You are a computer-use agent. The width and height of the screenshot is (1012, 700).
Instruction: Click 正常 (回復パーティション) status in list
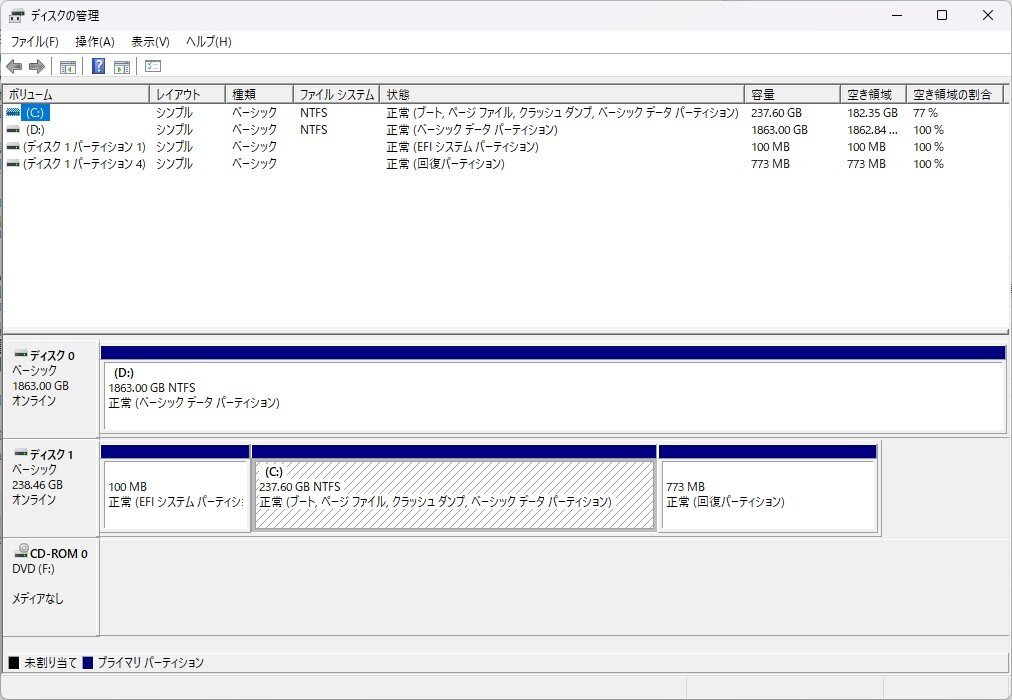pos(445,164)
